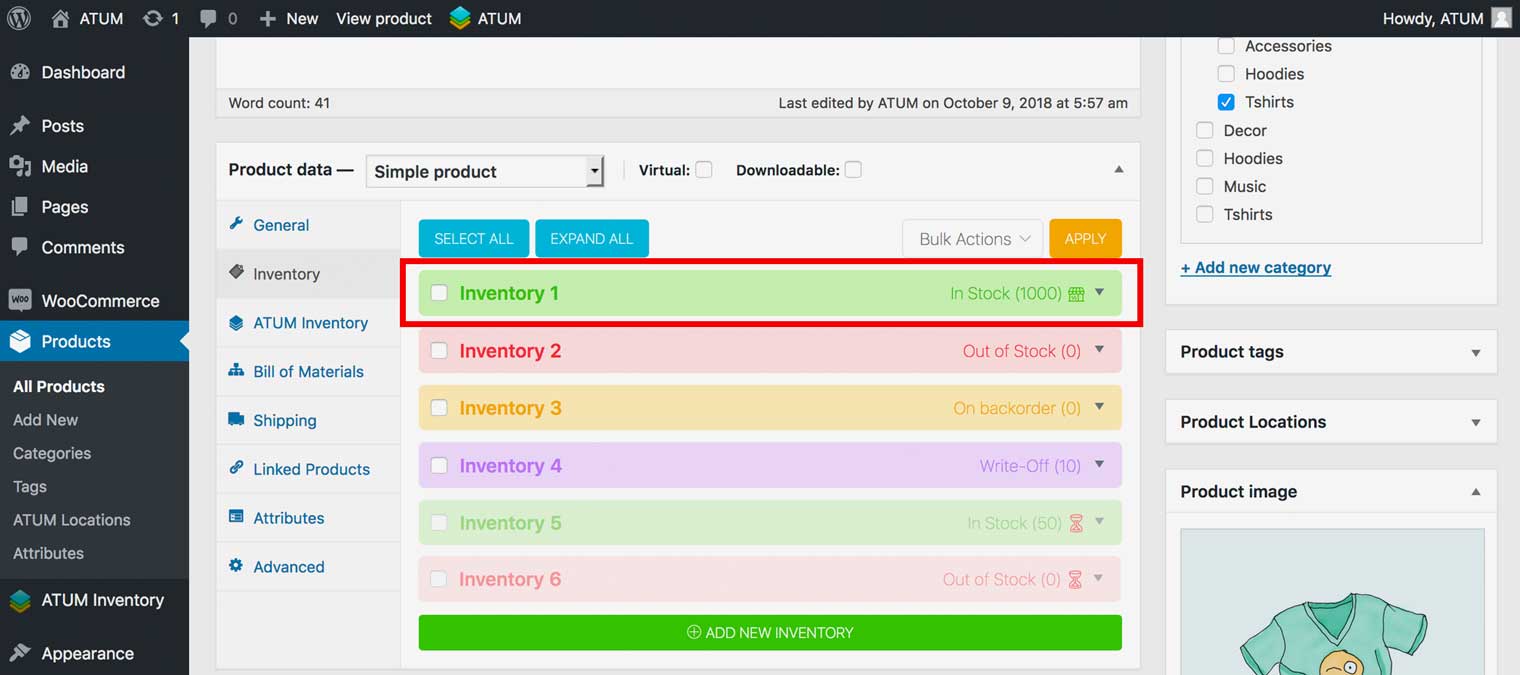Click the Add New Inventory button

pyautogui.click(x=770, y=632)
